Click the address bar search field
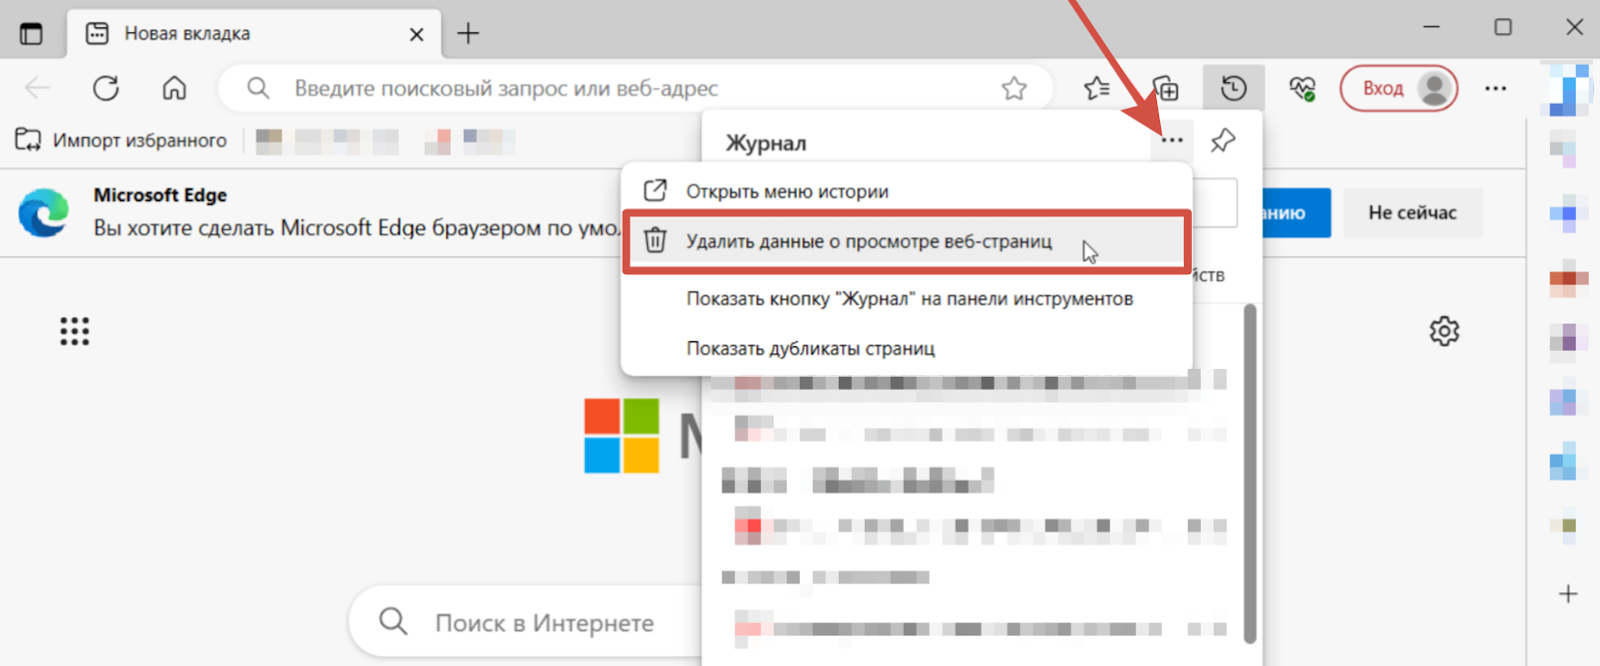 [x=620, y=88]
